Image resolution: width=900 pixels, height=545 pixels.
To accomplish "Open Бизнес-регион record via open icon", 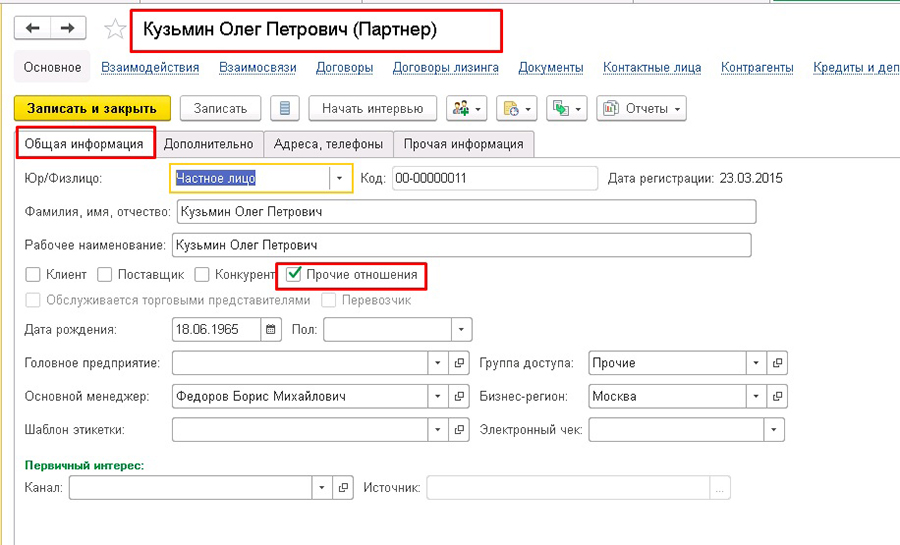I will 777,396.
